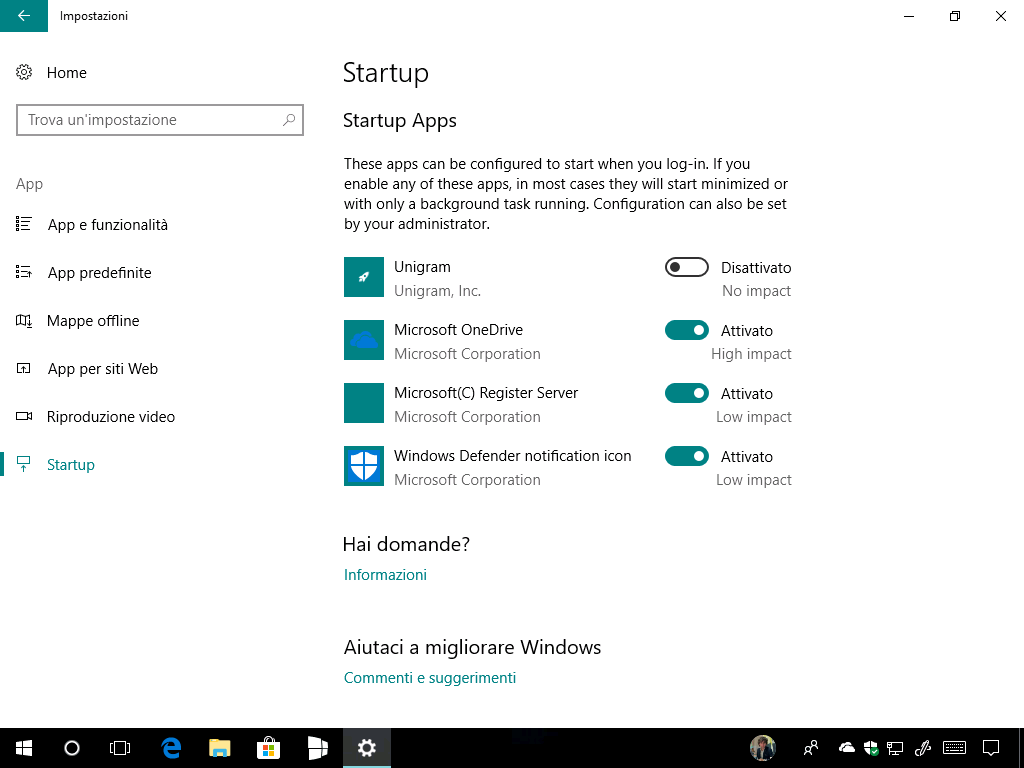Viewport: 1024px width, 768px height.
Task: Click the Disattivato label beside Unigram
Action: [756, 268]
